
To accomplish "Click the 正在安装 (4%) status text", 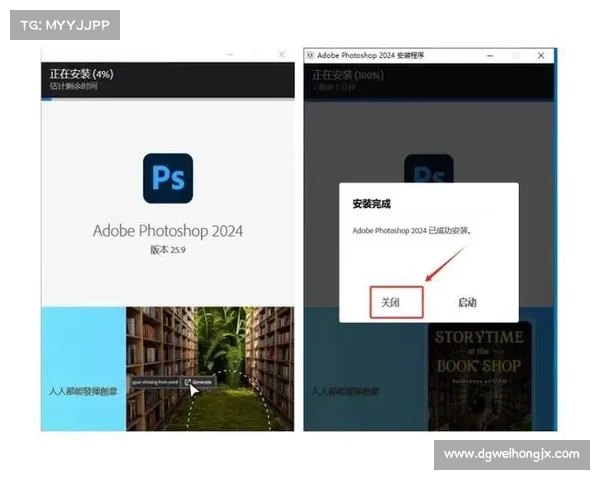I will tap(82, 74).
